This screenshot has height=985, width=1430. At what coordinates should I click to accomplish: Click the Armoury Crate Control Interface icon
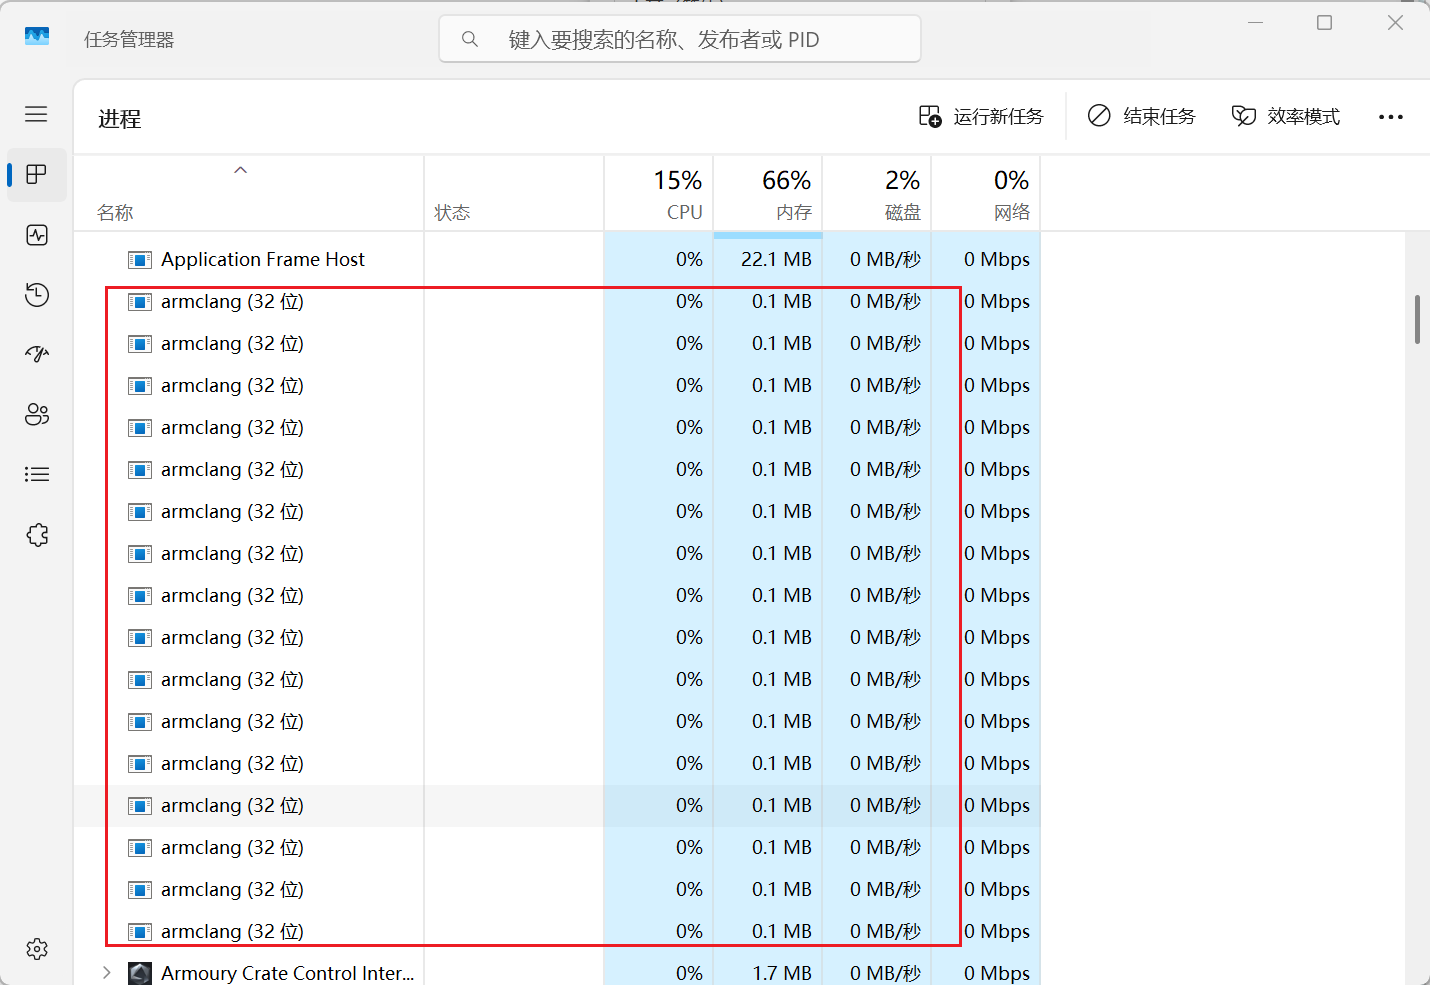pyautogui.click(x=140, y=973)
